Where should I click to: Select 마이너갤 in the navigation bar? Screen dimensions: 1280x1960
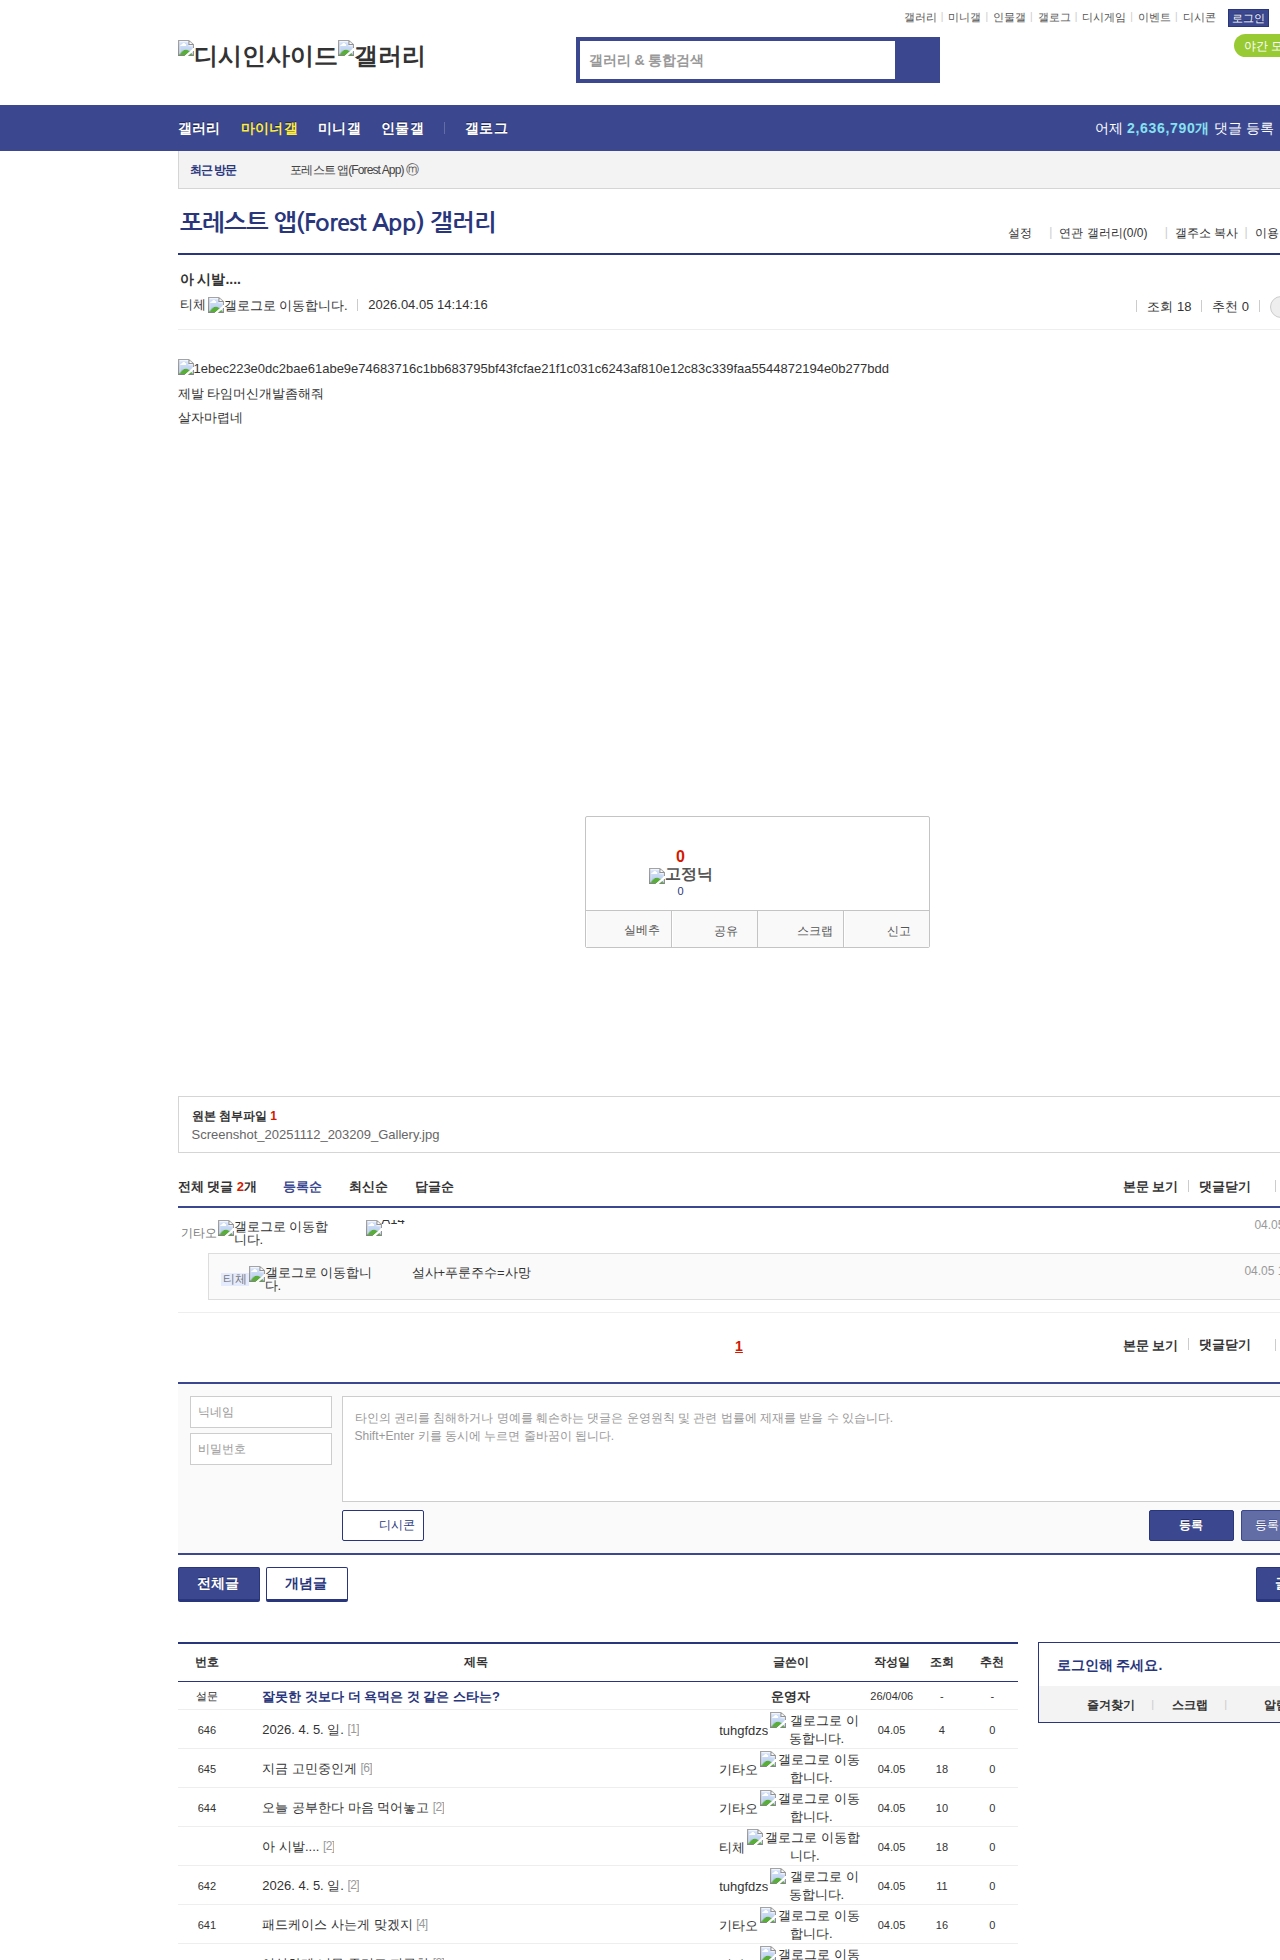(x=269, y=129)
